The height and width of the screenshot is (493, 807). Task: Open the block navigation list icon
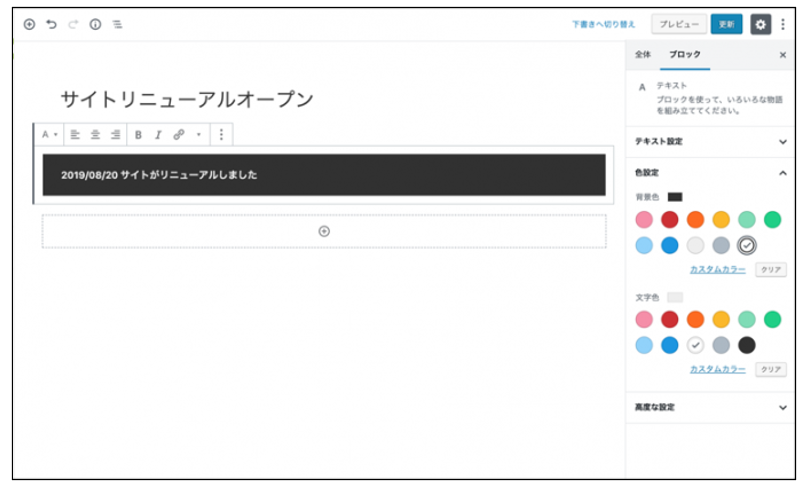tap(117, 24)
